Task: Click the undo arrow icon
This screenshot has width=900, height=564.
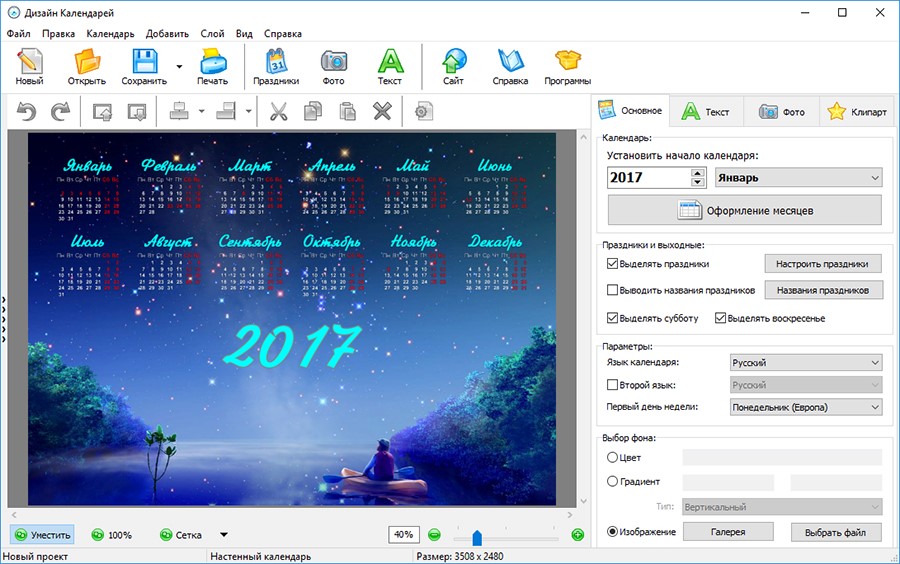Action: (x=27, y=111)
